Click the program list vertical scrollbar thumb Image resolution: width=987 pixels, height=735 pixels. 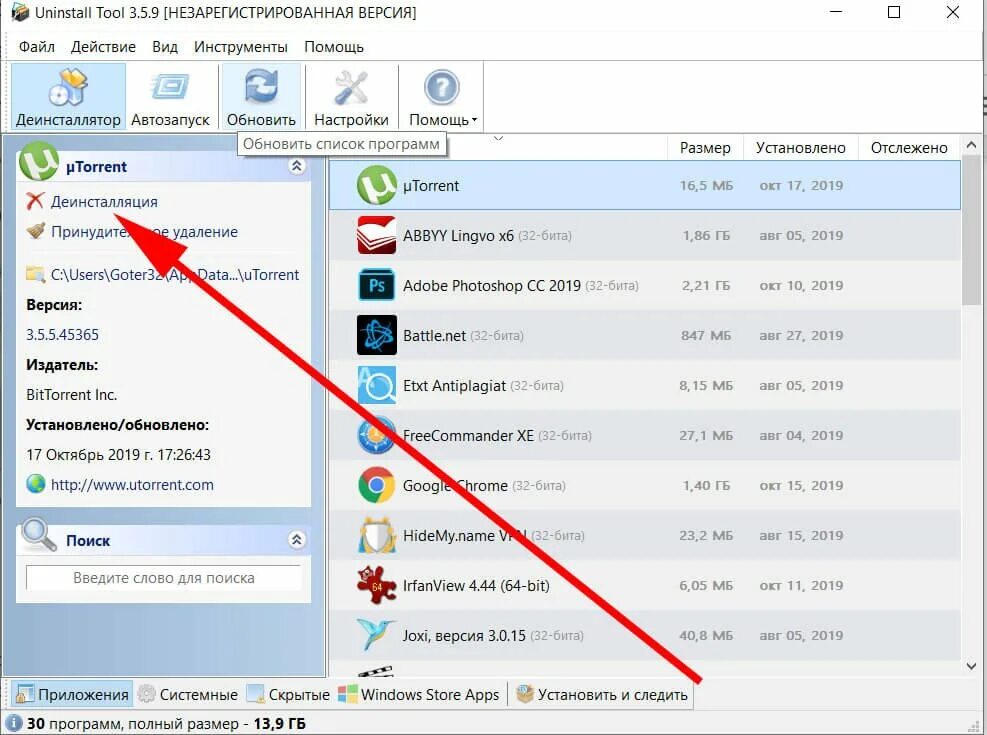(x=971, y=232)
